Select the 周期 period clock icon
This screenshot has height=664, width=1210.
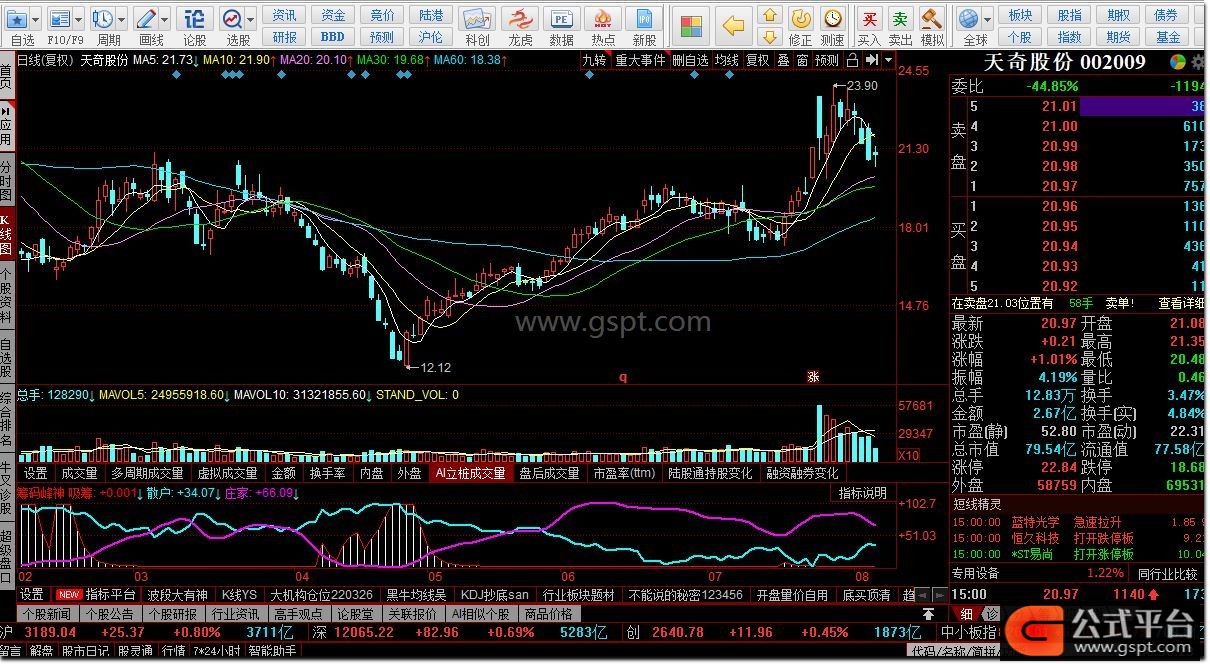(103, 19)
